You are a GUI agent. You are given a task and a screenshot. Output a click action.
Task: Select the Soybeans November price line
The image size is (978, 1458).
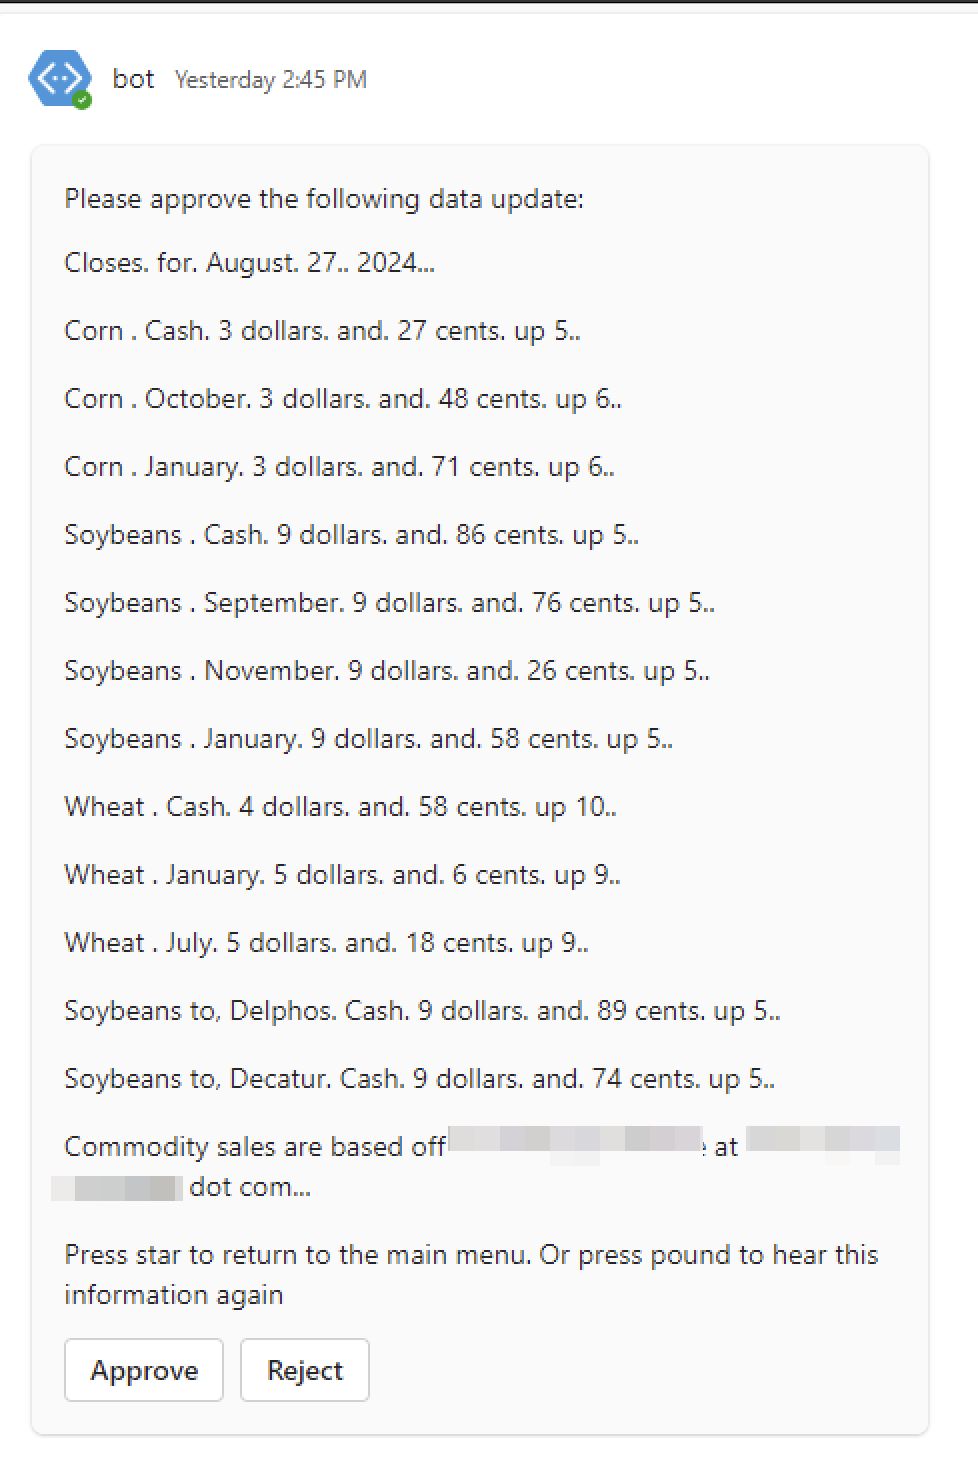[x=387, y=671]
